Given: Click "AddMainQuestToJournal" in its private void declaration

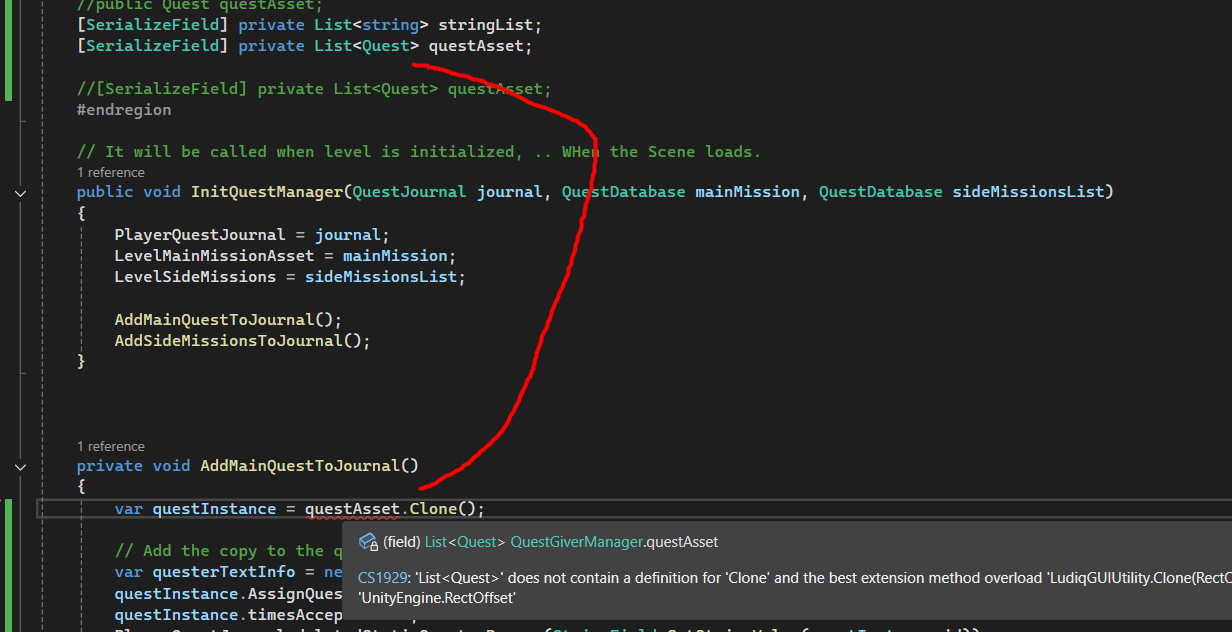Looking at the screenshot, I should [x=300, y=465].
